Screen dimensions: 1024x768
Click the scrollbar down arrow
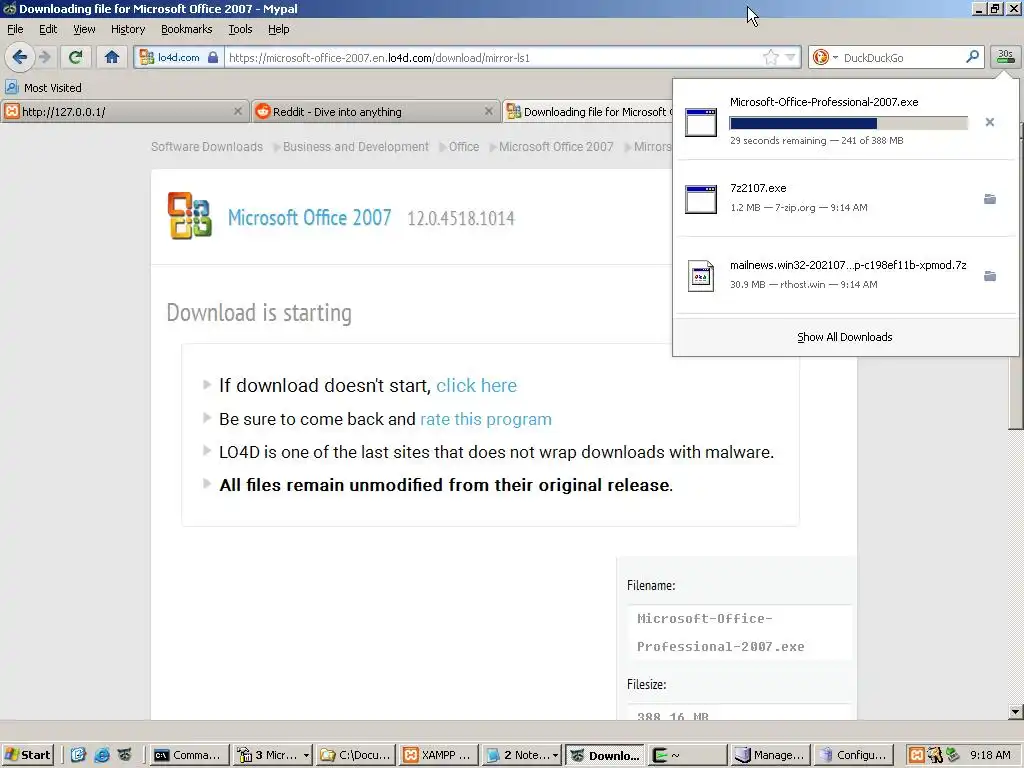click(x=1015, y=712)
